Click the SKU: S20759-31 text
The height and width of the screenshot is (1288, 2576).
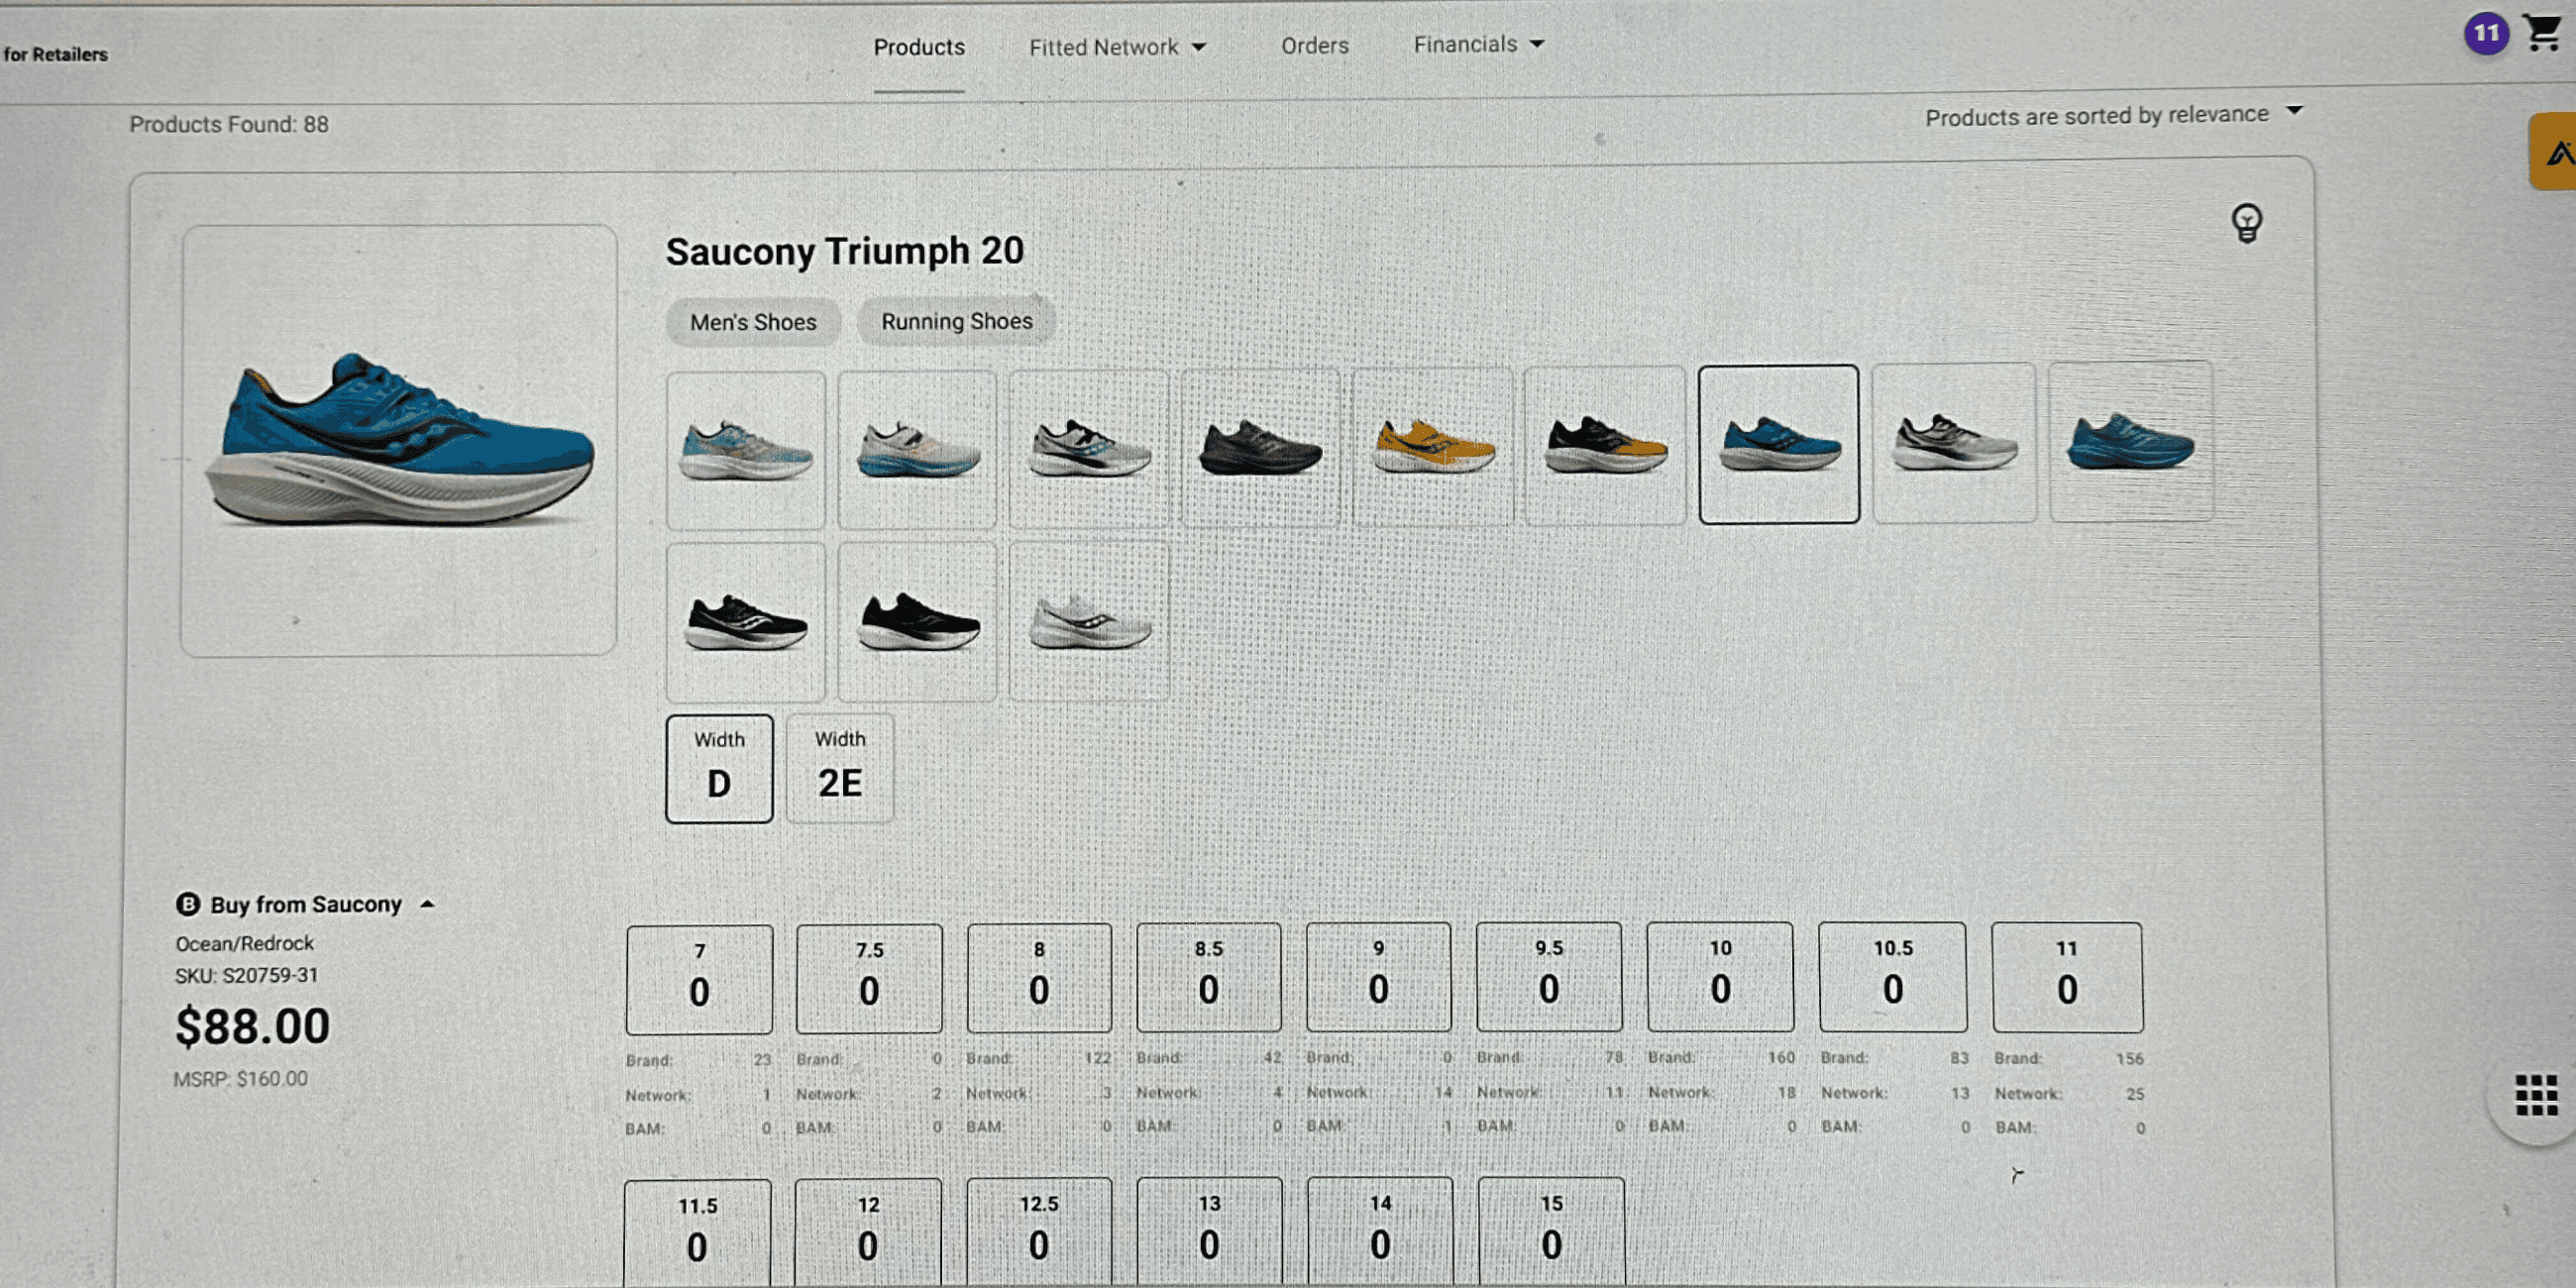(x=246, y=975)
